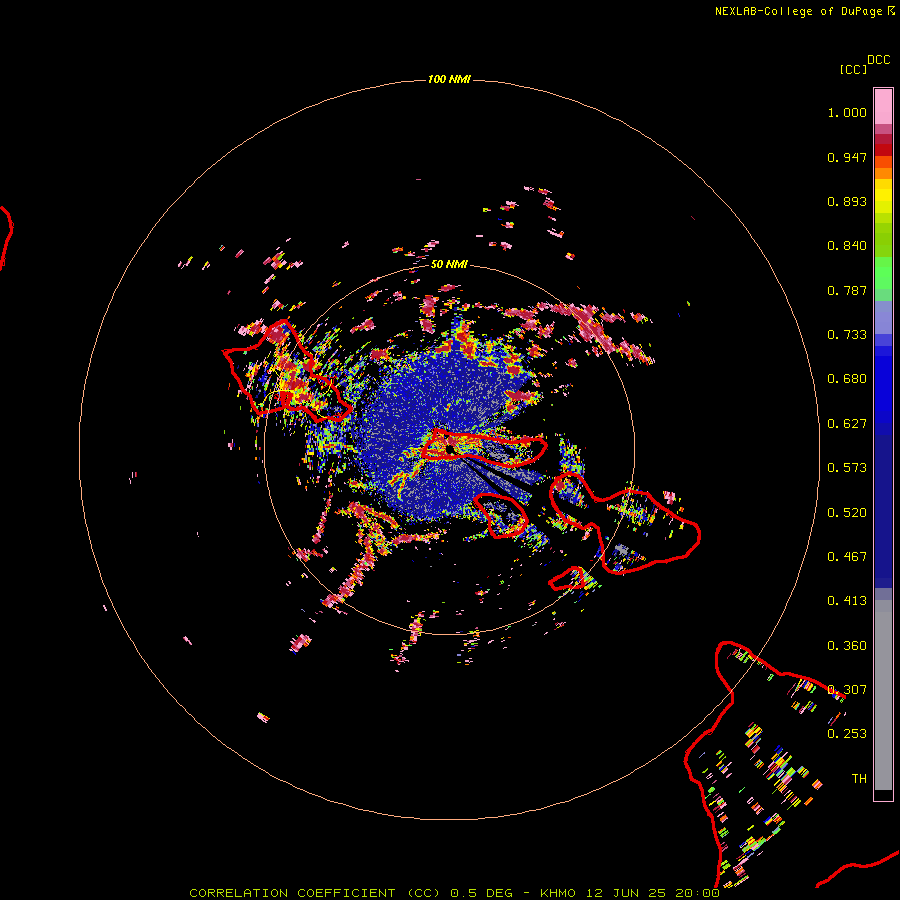Viewport: 900px width, 900px height.
Task: Click the 0.893 scale value
Action: [847, 201]
